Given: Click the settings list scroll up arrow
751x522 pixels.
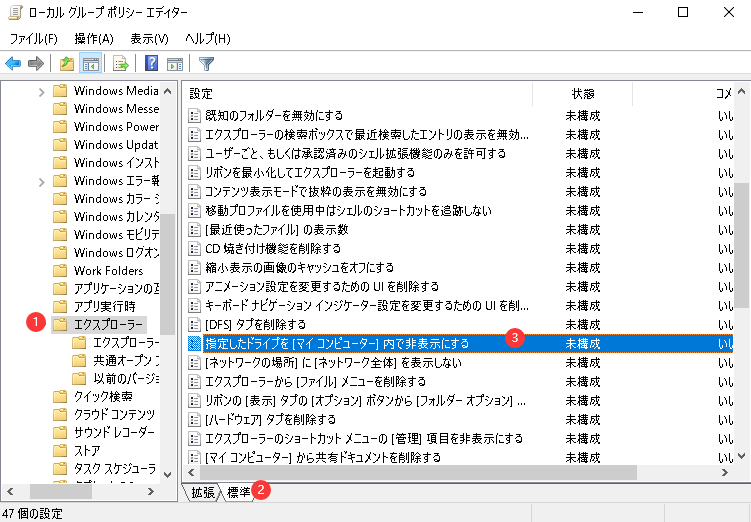Looking at the screenshot, I should pyautogui.click(x=741, y=91).
